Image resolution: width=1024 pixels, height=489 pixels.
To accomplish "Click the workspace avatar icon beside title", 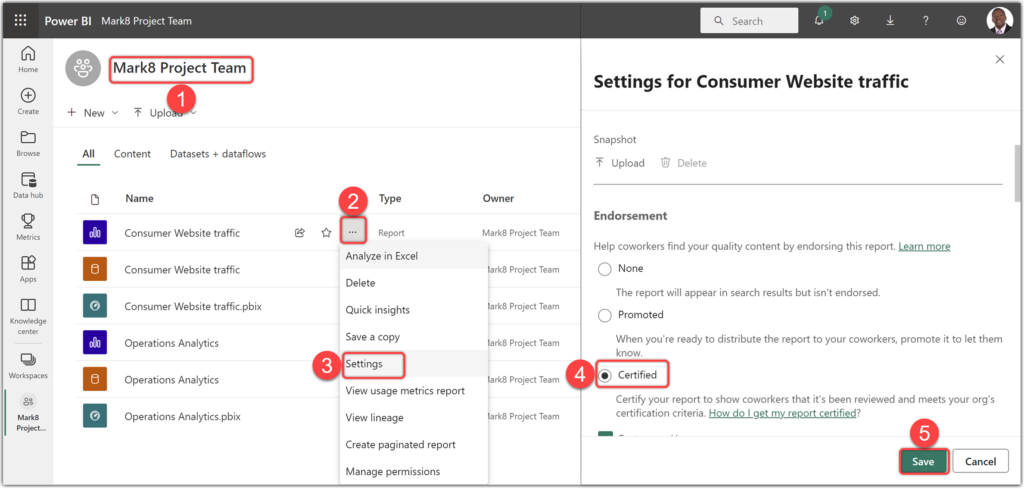I will [x=83, y=68].
